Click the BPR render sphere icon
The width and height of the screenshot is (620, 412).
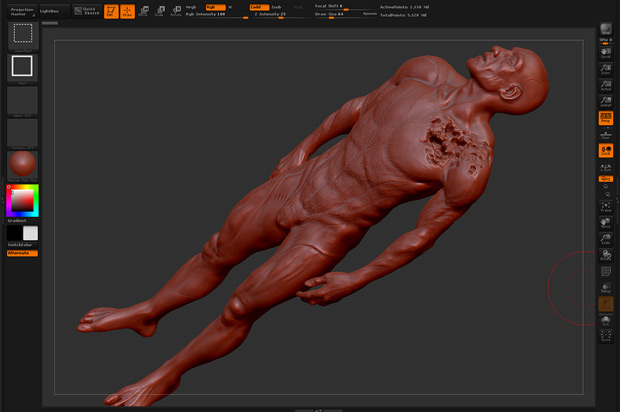click(x=606, y=29)
